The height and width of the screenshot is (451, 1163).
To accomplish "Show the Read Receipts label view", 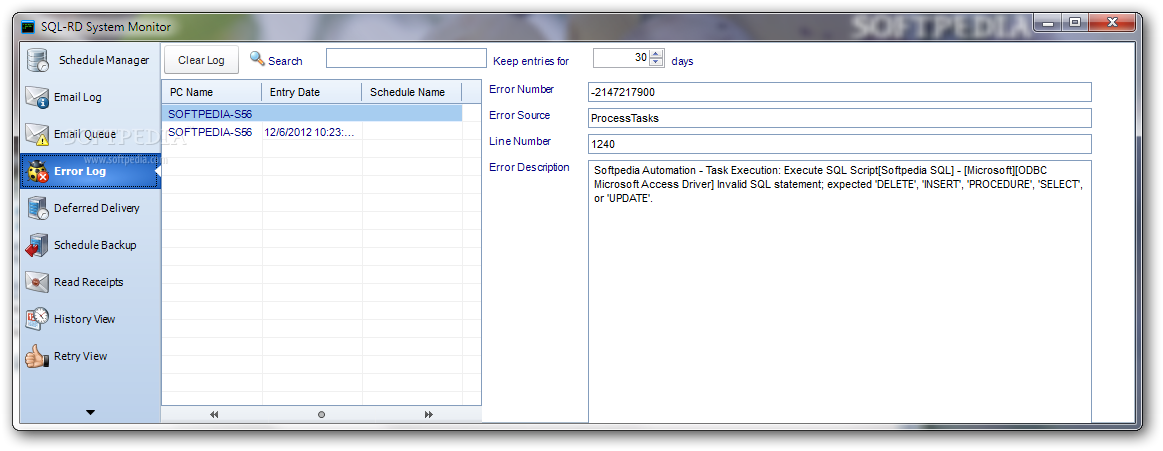I will (x=89, y=283).
